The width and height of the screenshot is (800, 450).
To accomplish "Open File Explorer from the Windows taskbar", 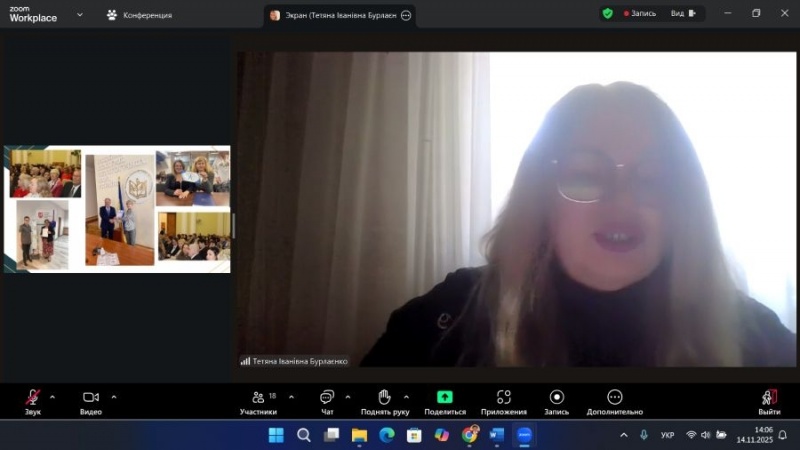I will click(x=359, y=435).
